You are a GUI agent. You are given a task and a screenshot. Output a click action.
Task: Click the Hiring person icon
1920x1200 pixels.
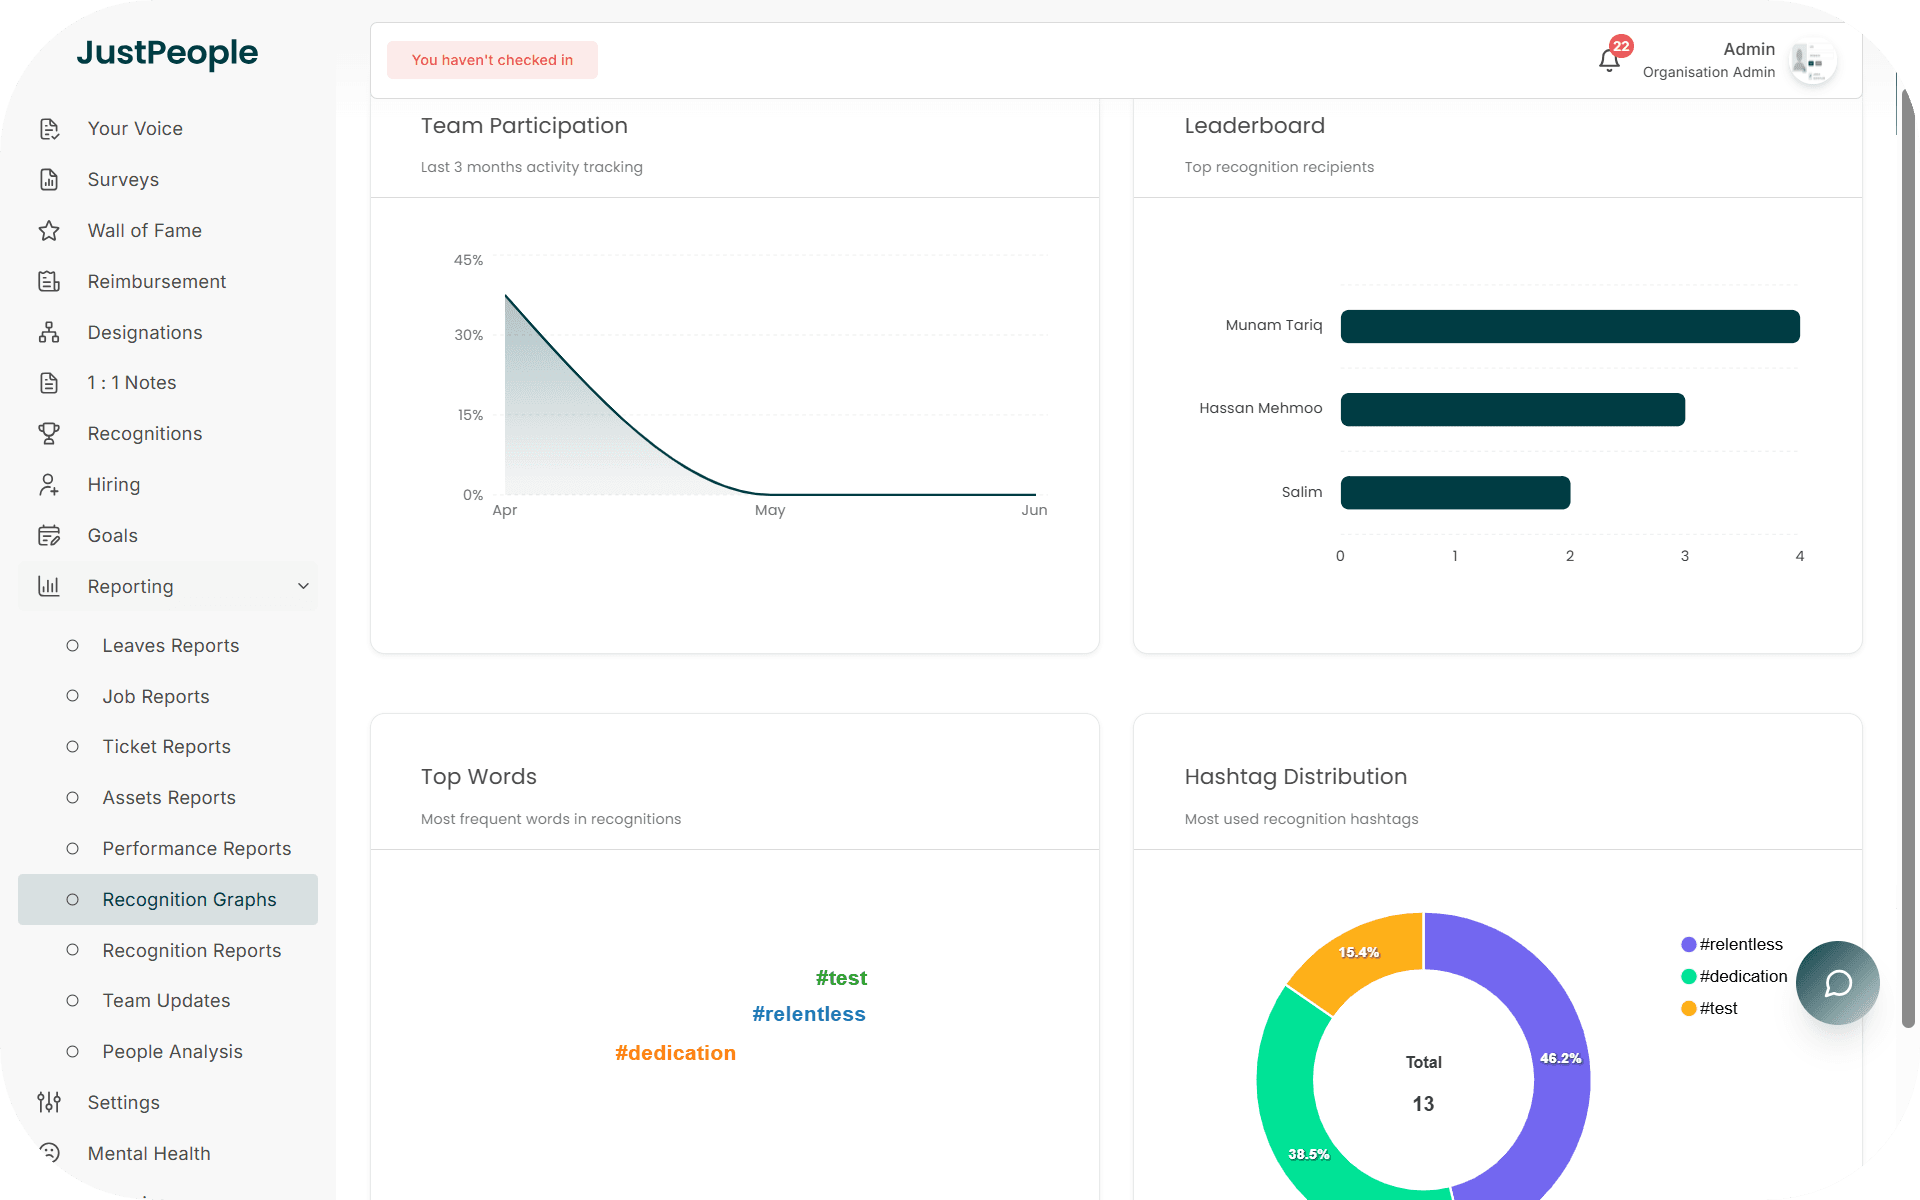pos(49,485)
